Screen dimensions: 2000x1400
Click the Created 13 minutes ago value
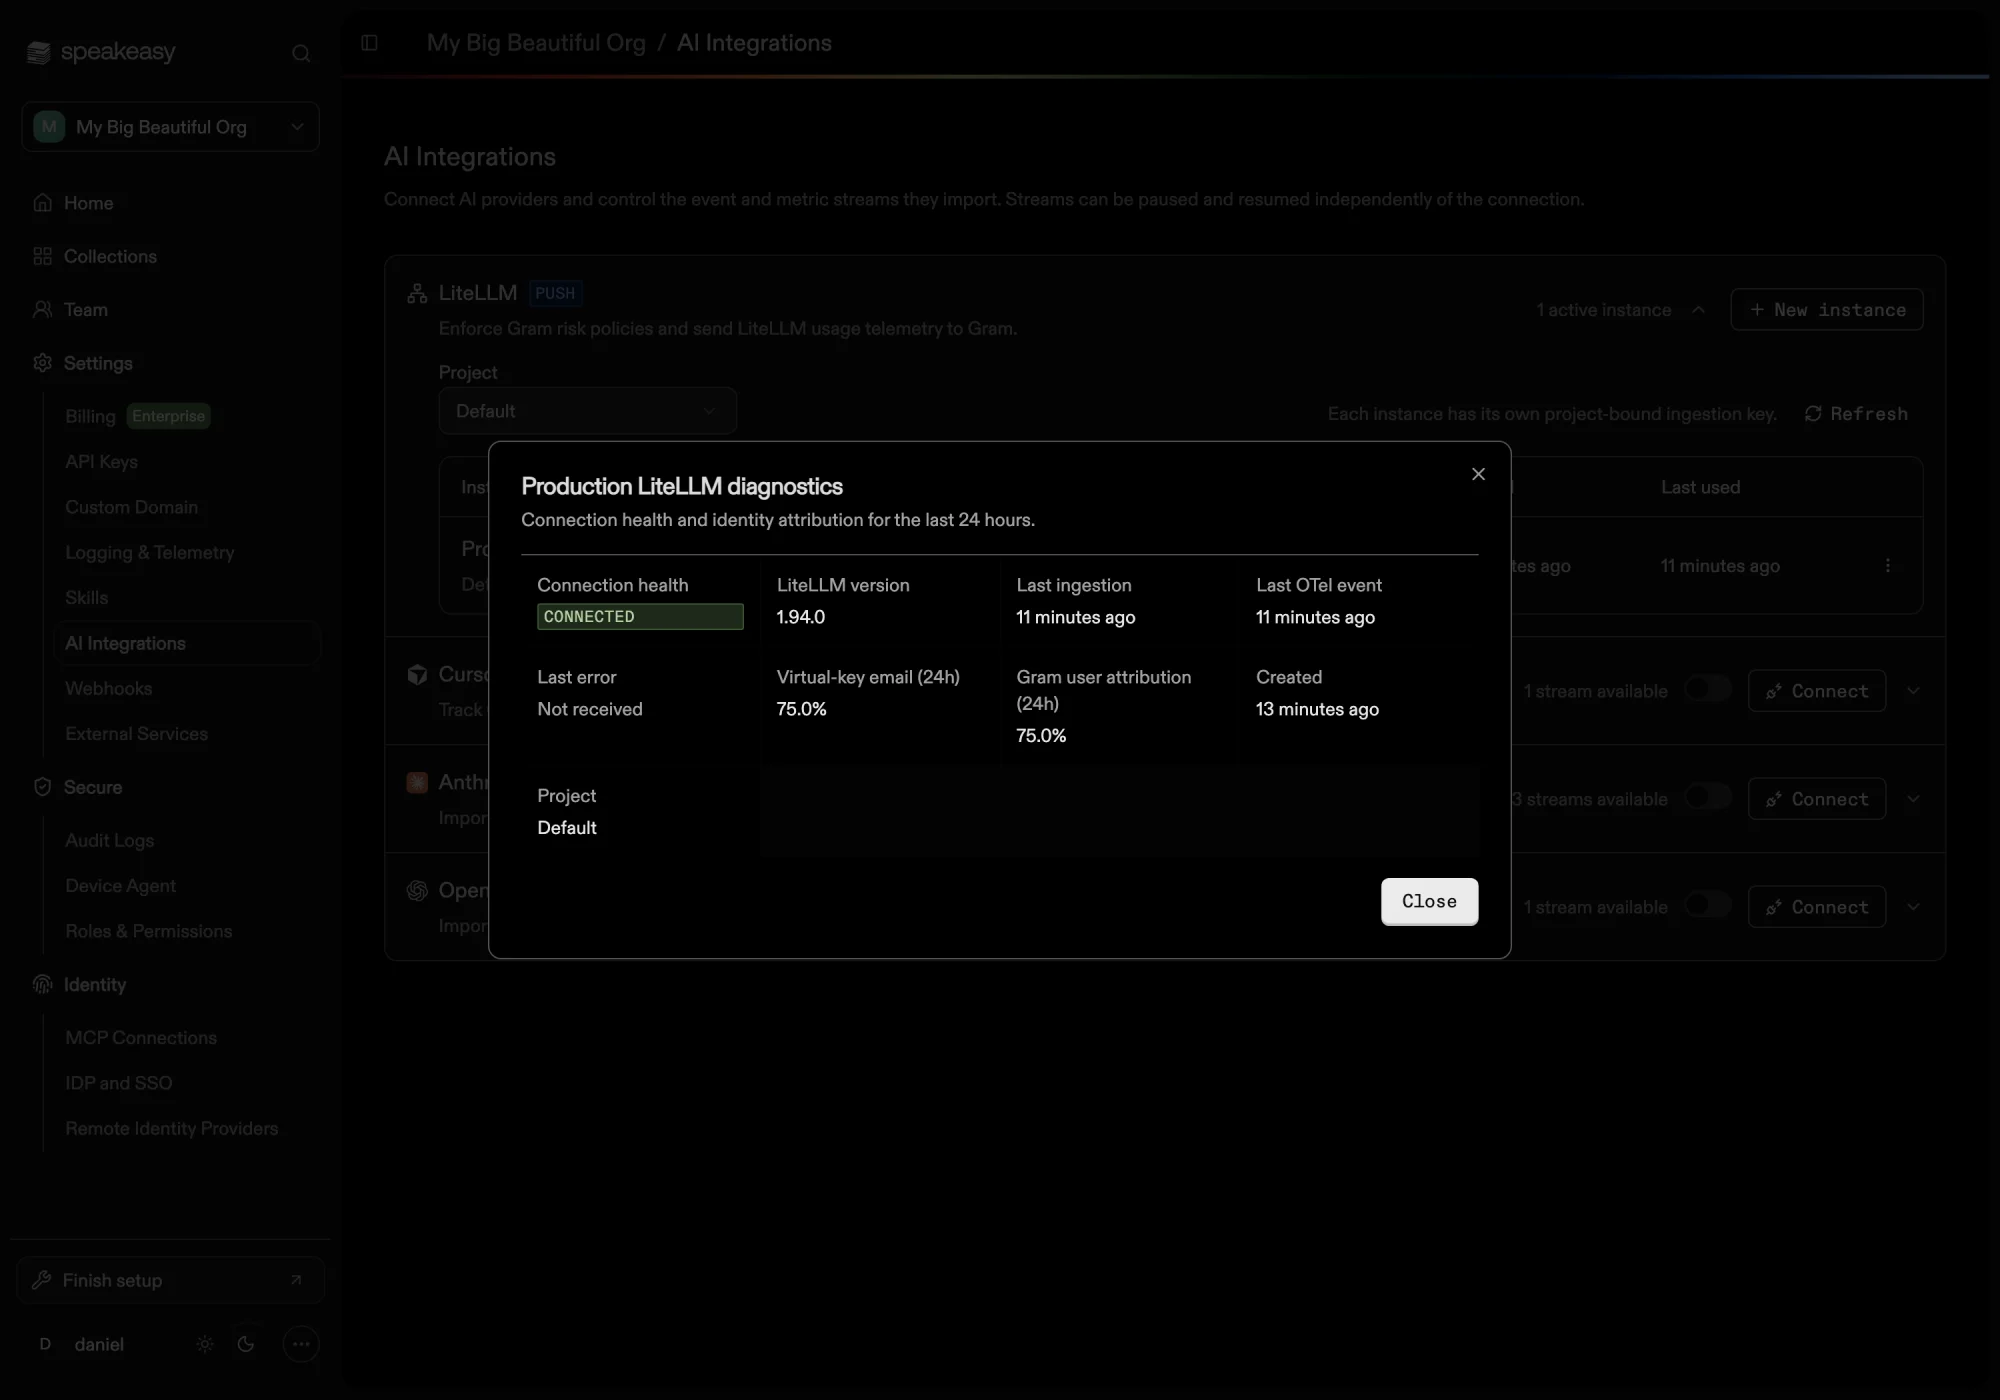1317,709
